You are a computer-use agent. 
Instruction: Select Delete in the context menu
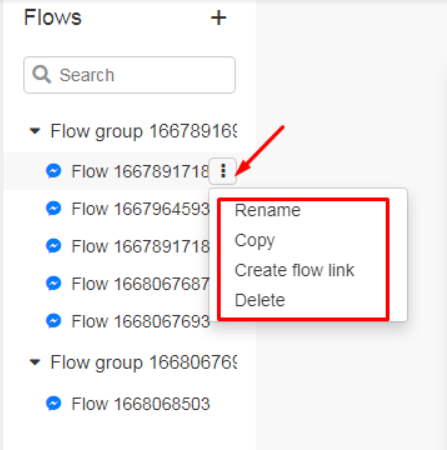[x=260, y=300]
